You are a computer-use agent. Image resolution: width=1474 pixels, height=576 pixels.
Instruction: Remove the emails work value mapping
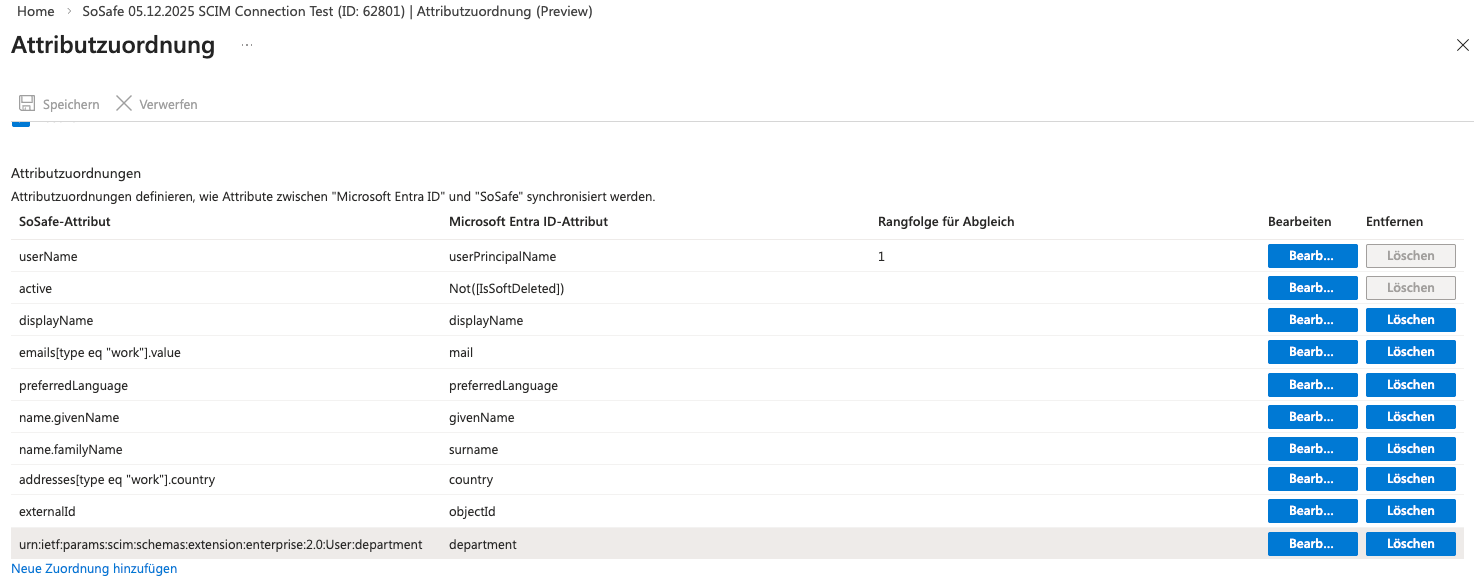point(1410,352)
